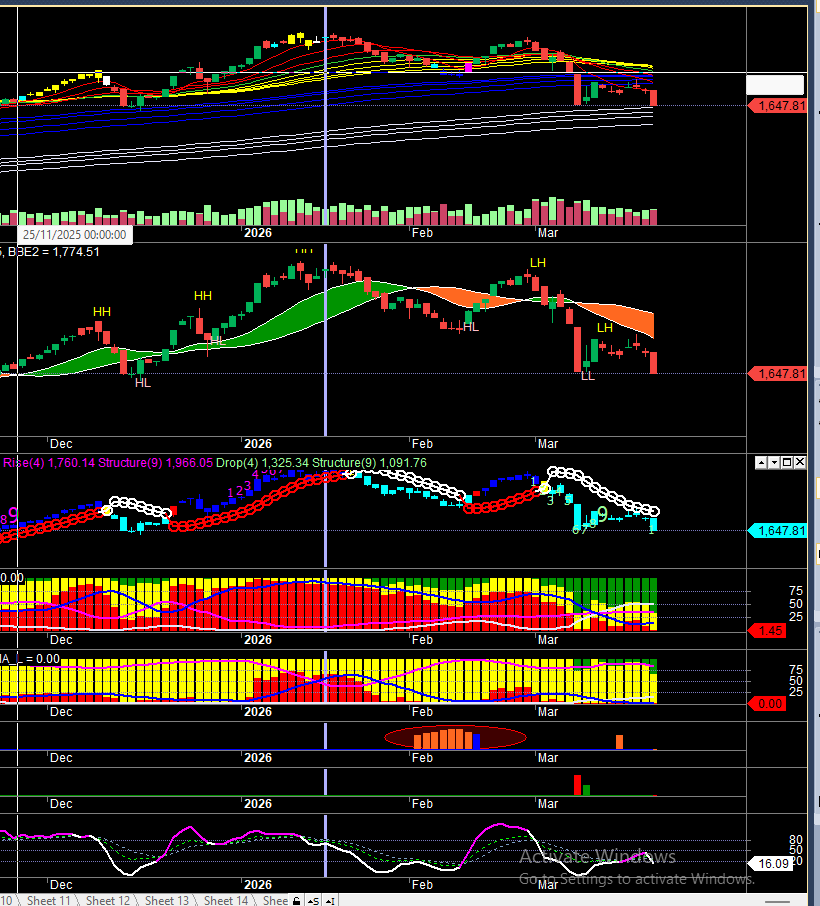Click the Feb axis label on swing pane
Screen dimensions: 820x906
coord(422,444)
